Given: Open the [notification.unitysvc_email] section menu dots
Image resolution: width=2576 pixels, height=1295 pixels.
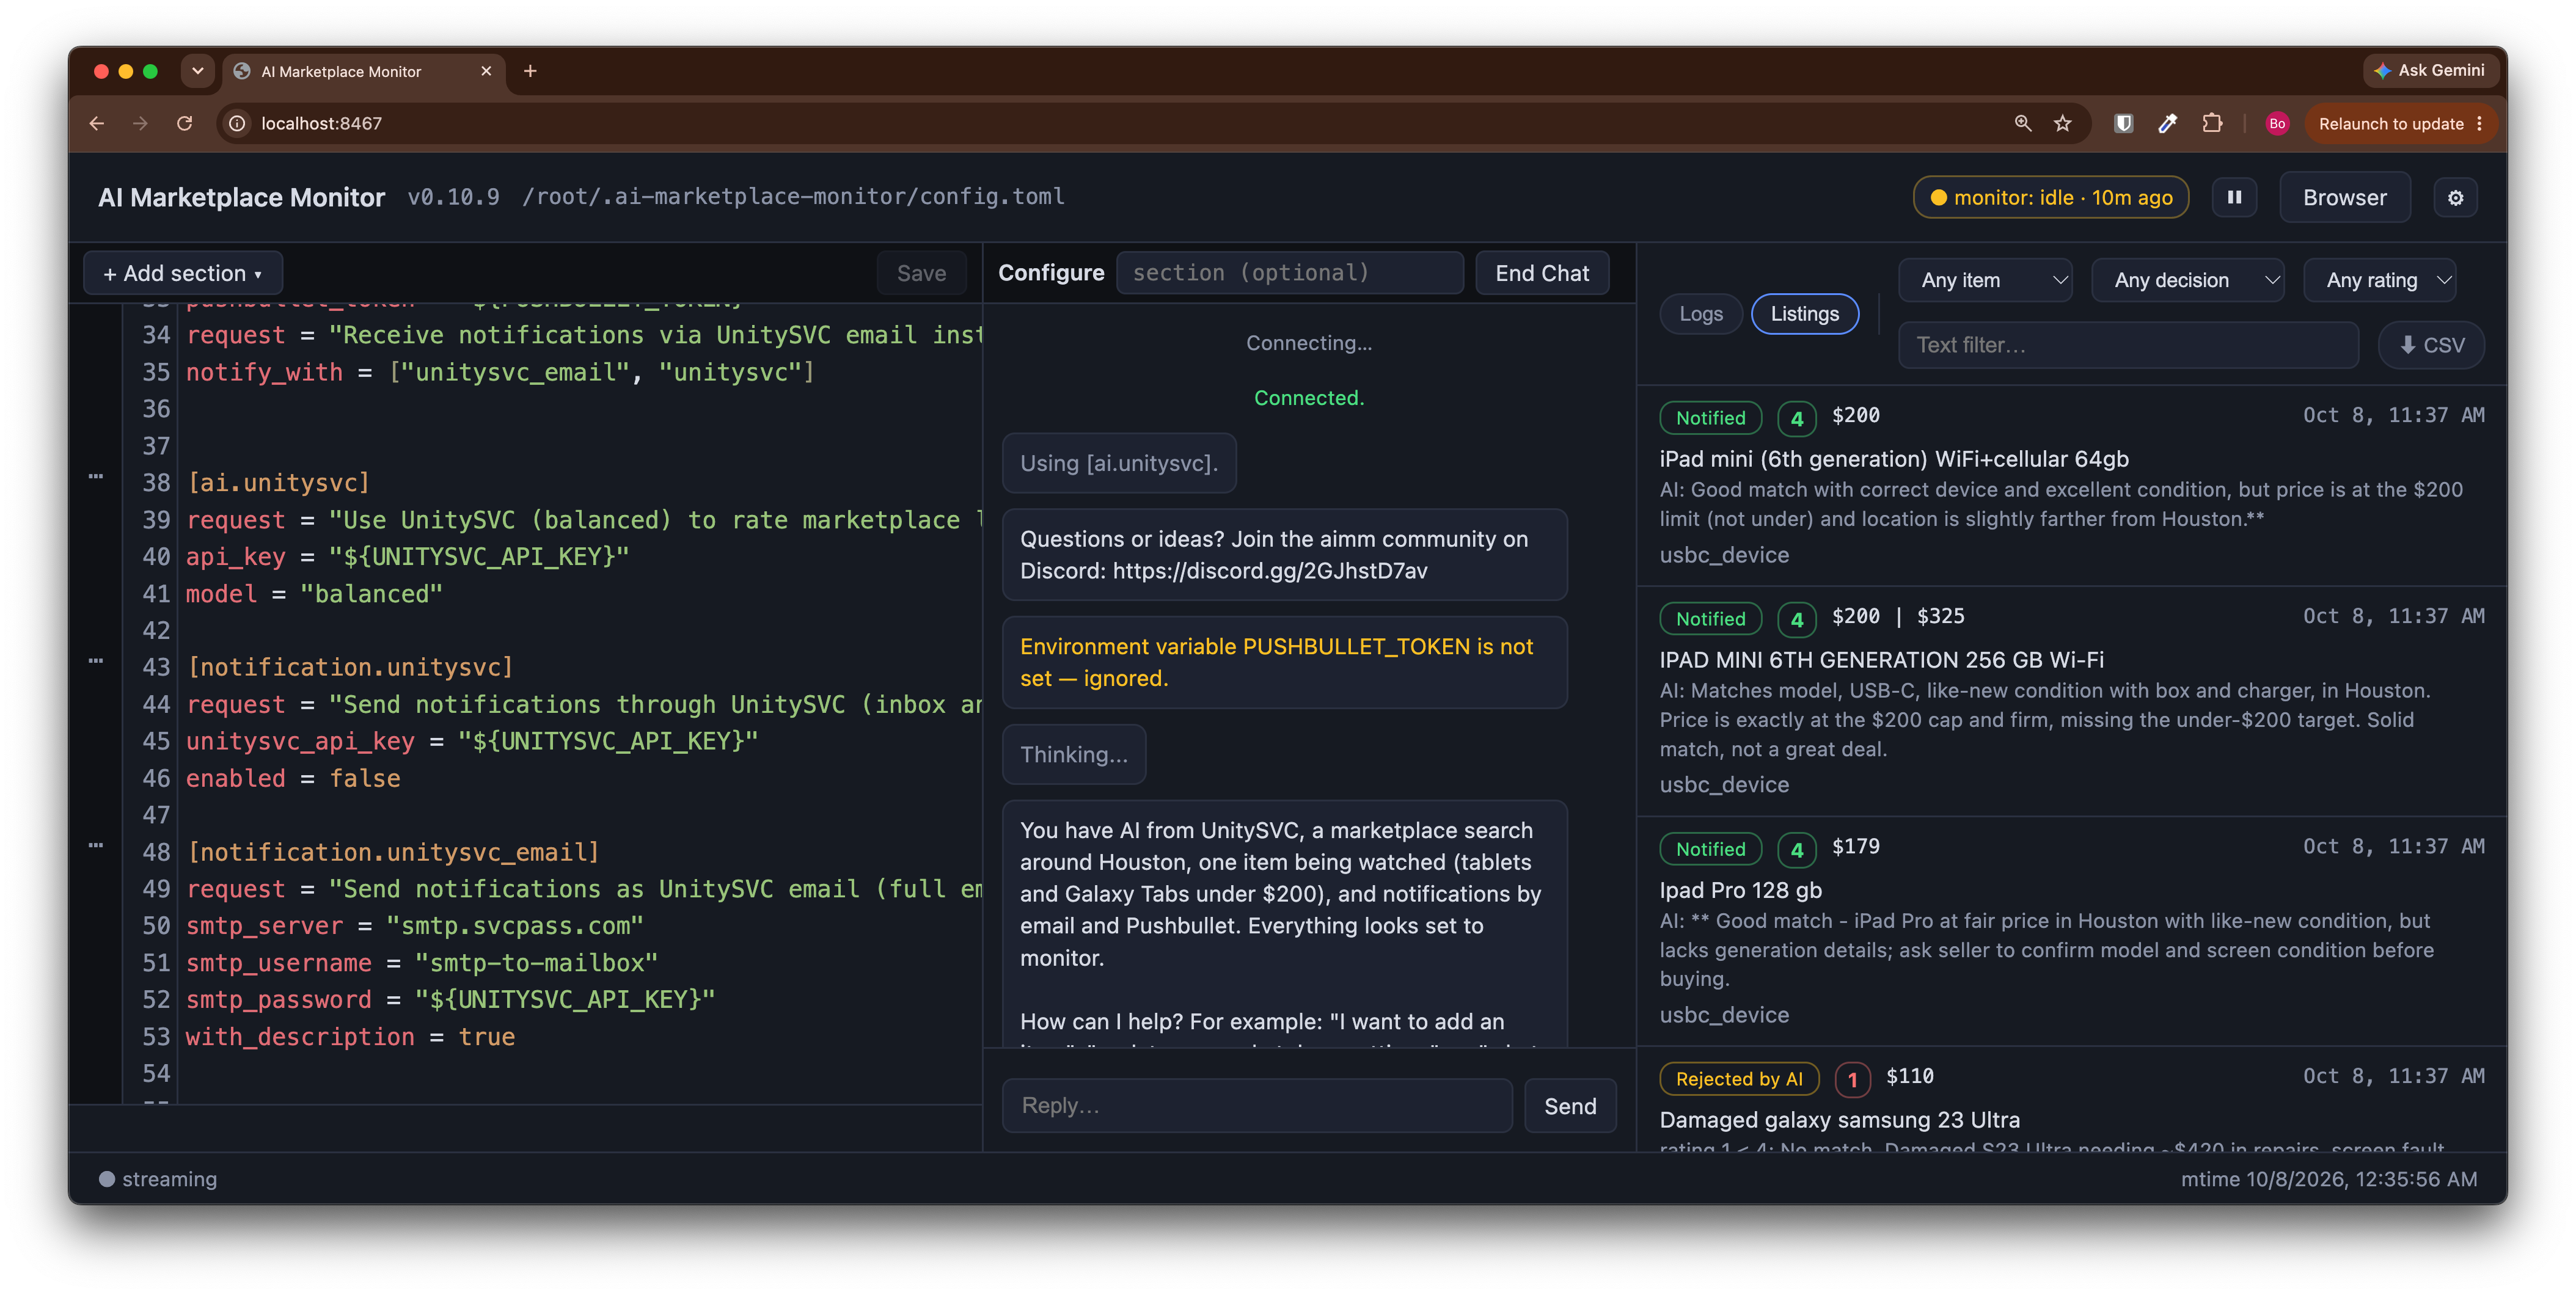Looking at the screenshot, I should [x=96, y=846].
